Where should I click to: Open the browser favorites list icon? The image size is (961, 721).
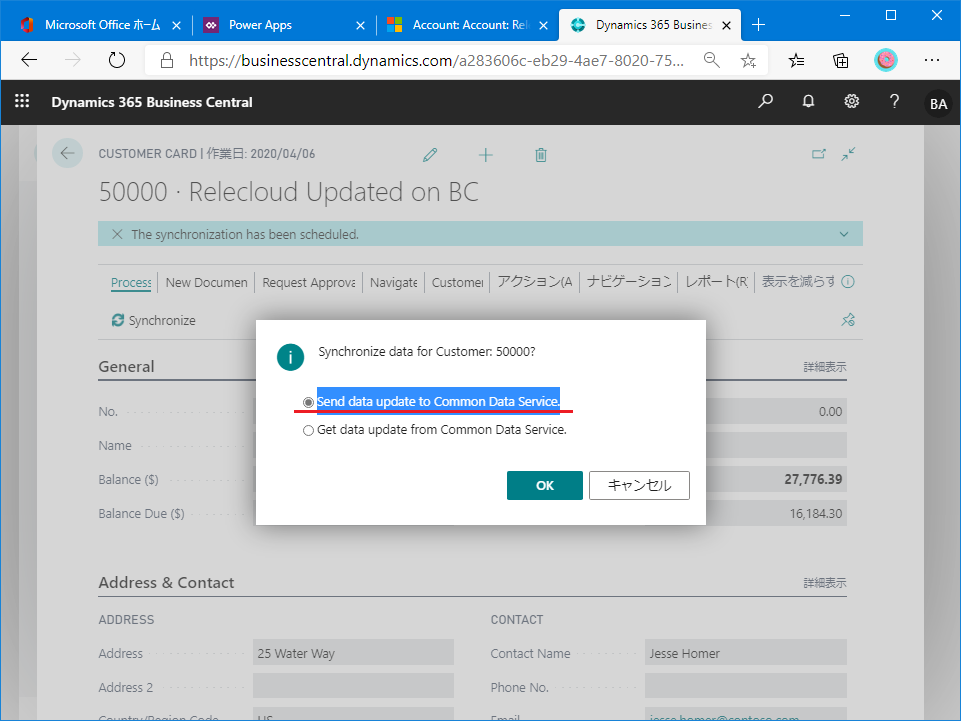click(x=797, y=60)
